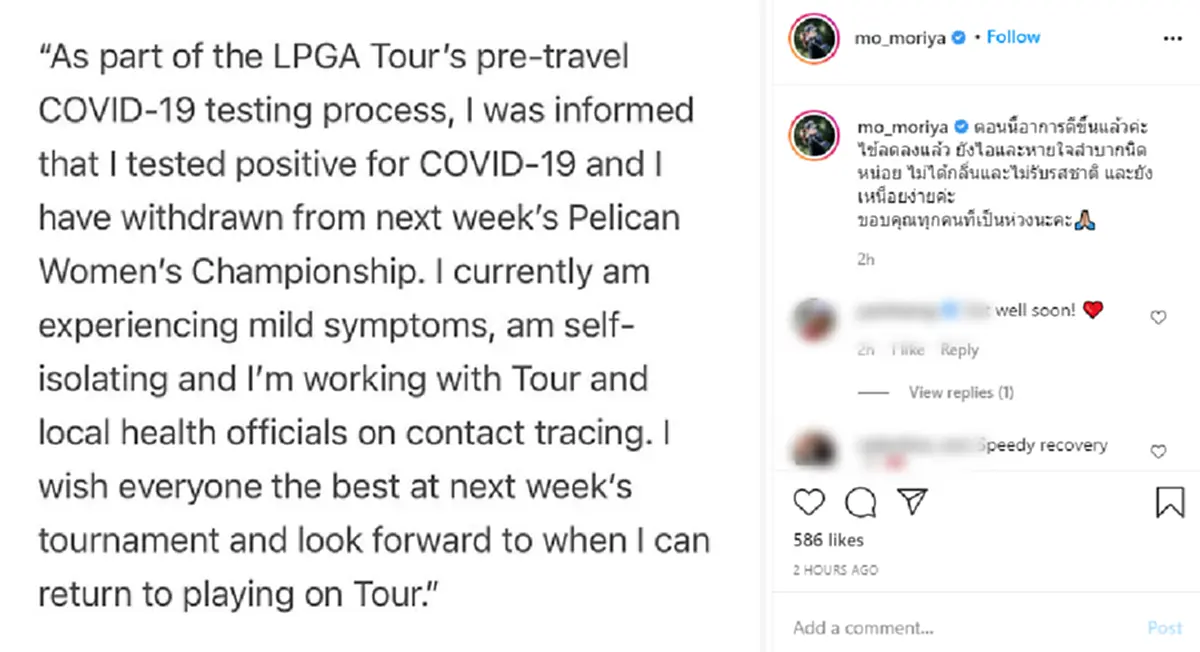This screenshot has height=652, width=1200.
Task: Click the 2 HOURS AGO timestamp
Action: pyautogui.click(x=836, y=569)
